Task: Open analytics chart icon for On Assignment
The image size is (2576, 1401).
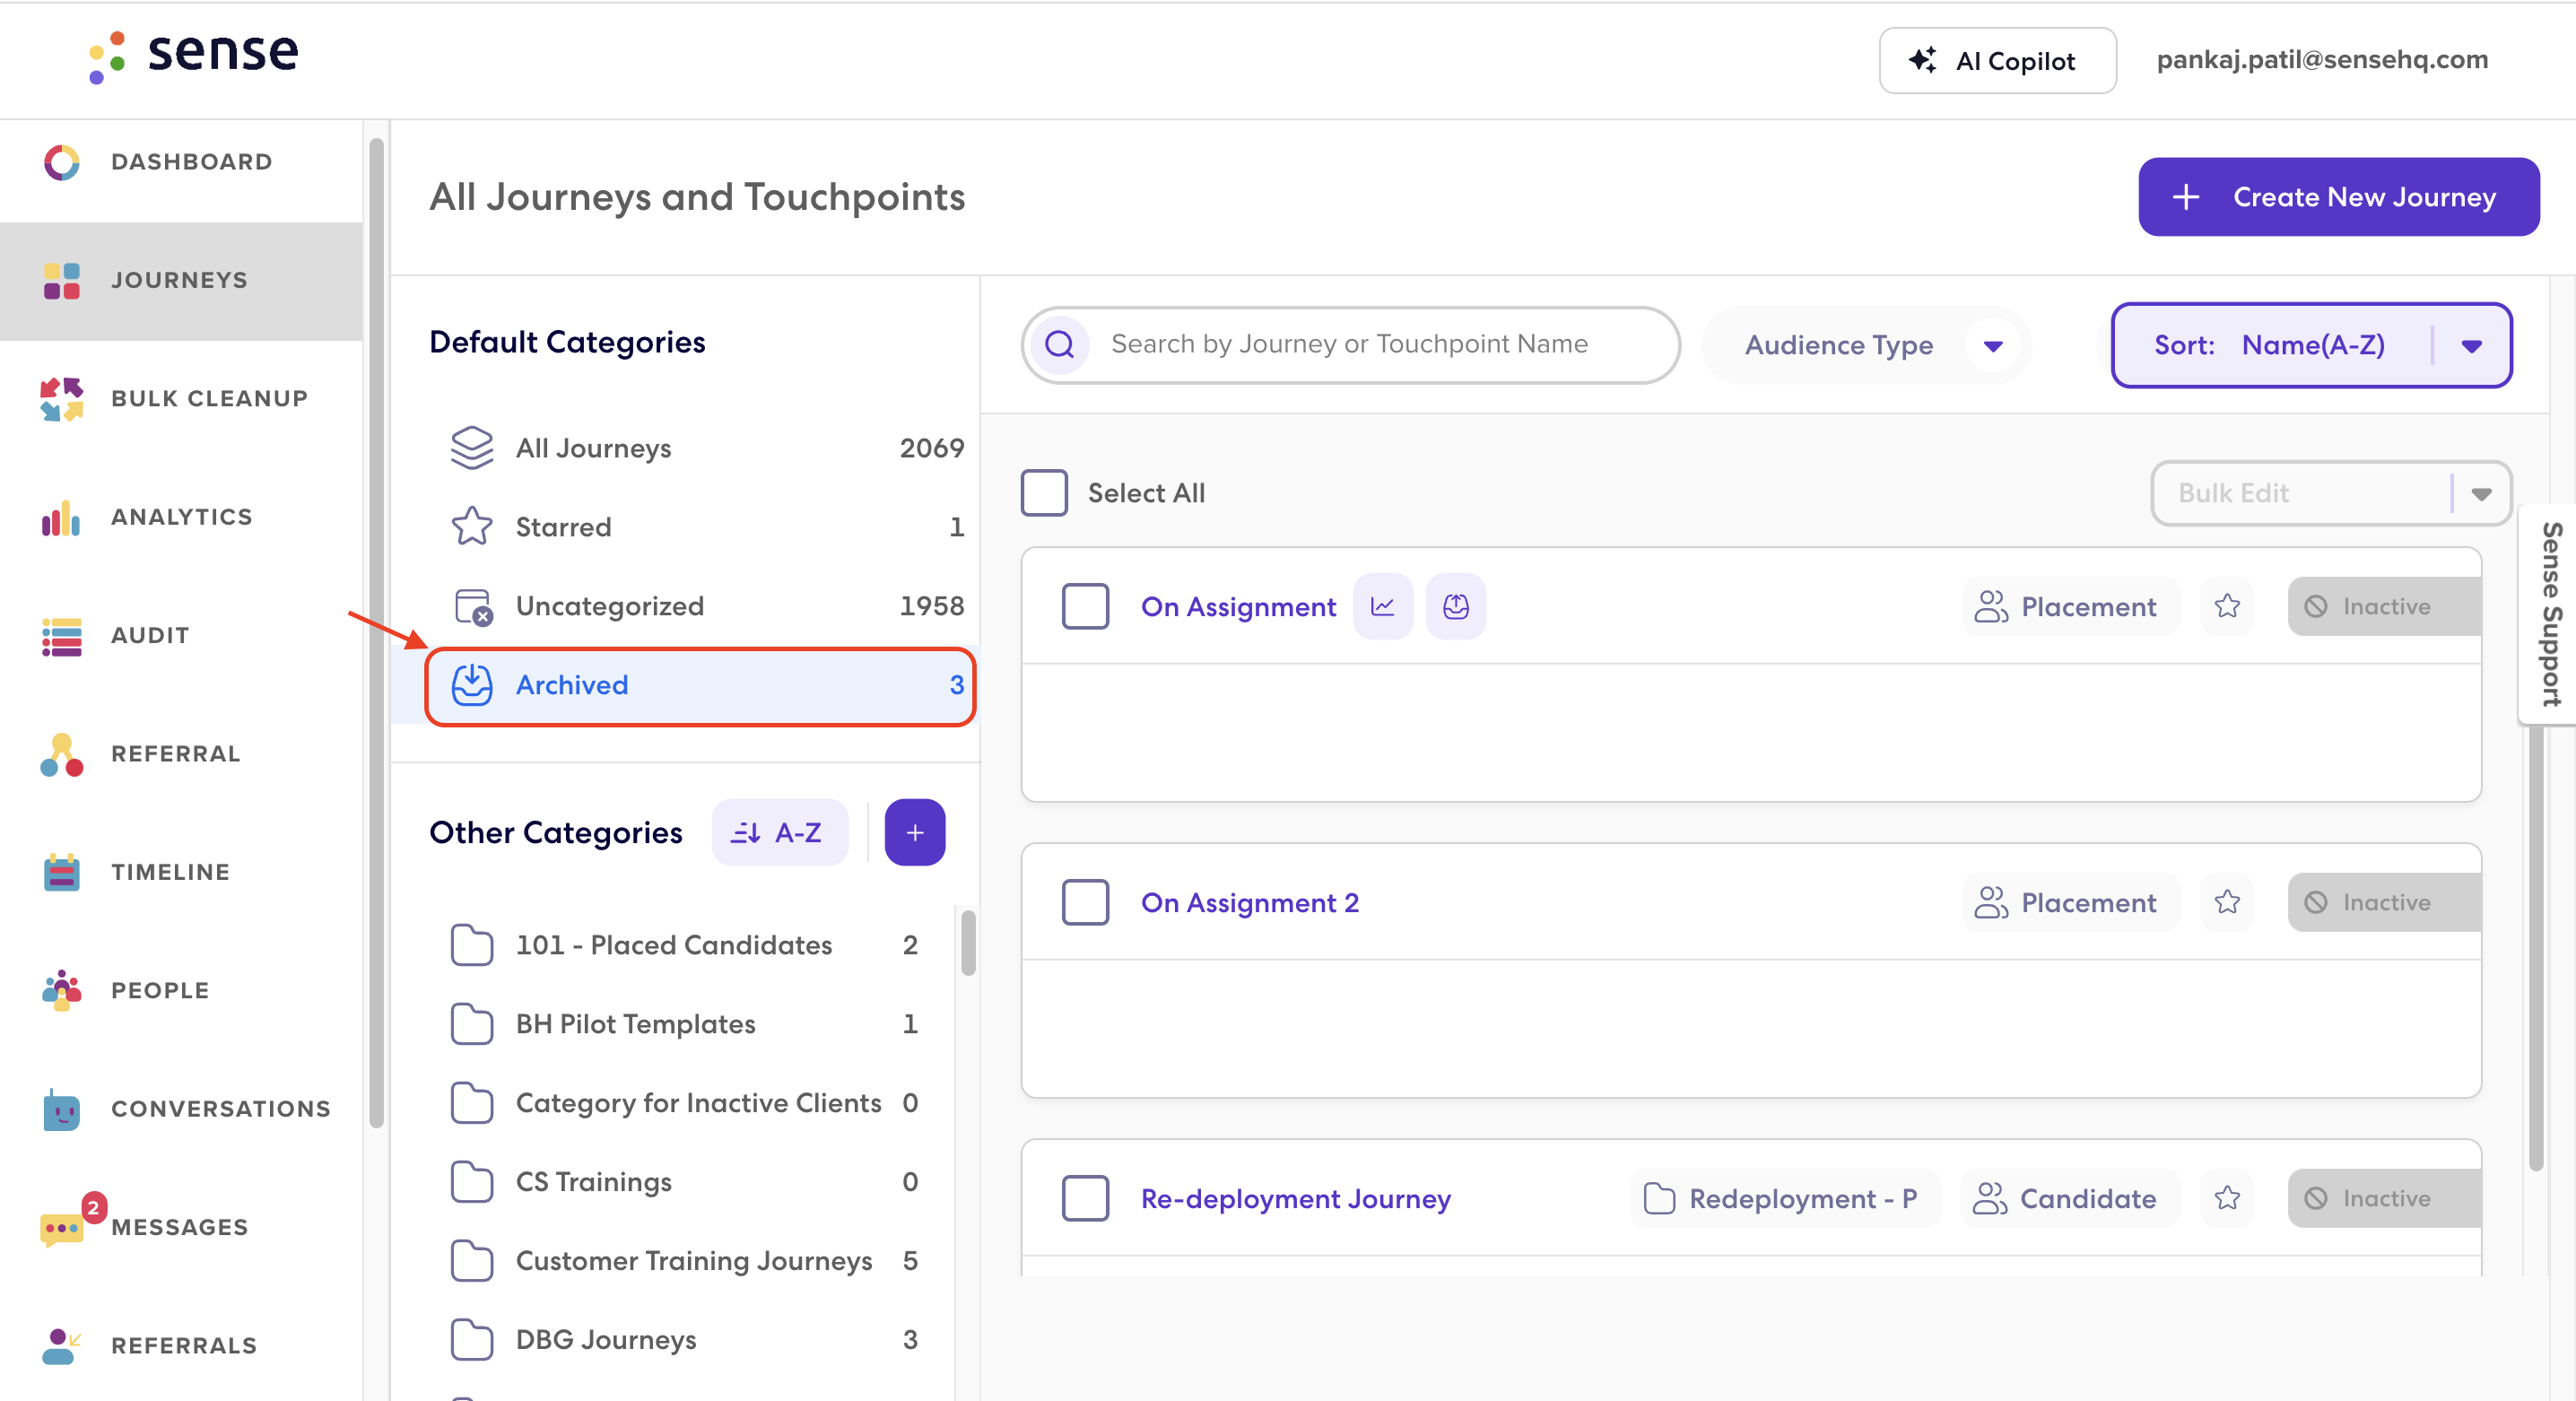Action: [1382, 606]
